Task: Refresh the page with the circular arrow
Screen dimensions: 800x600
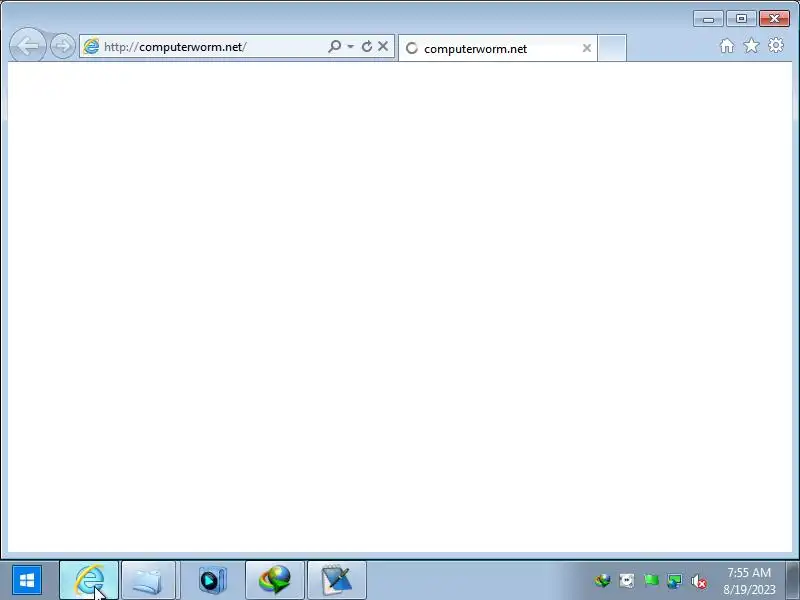Action: click(x=366, y=46)
